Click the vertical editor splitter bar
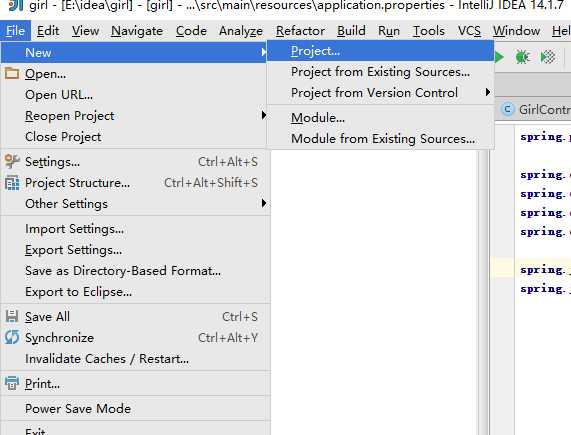The image size is (571, 435). (x=484, y=291)
